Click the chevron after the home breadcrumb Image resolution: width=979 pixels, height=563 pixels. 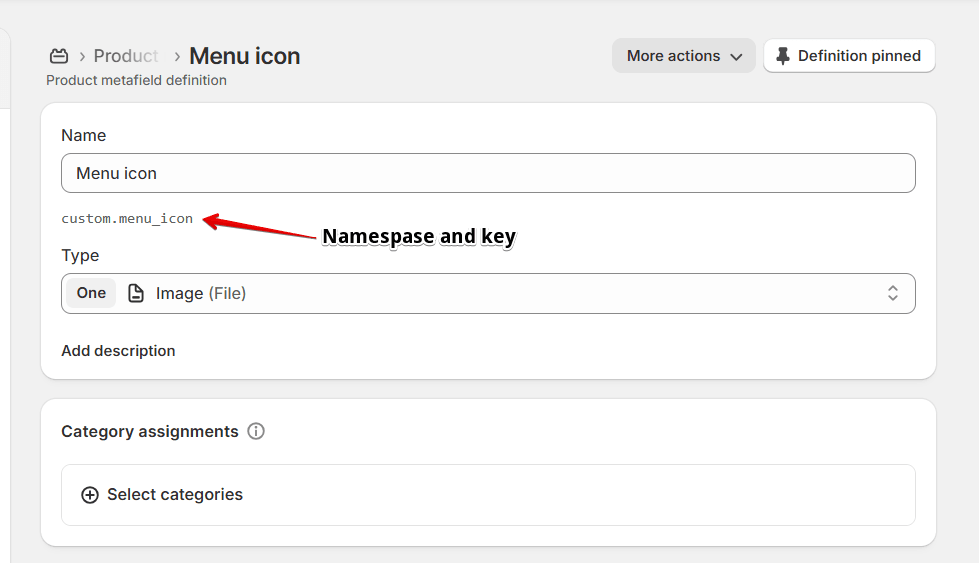82,57
